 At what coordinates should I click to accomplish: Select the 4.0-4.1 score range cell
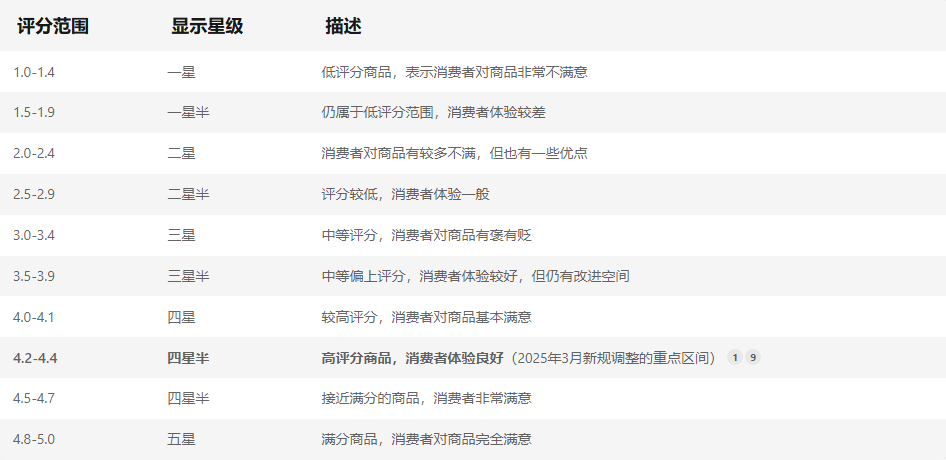tap(34, 317)
